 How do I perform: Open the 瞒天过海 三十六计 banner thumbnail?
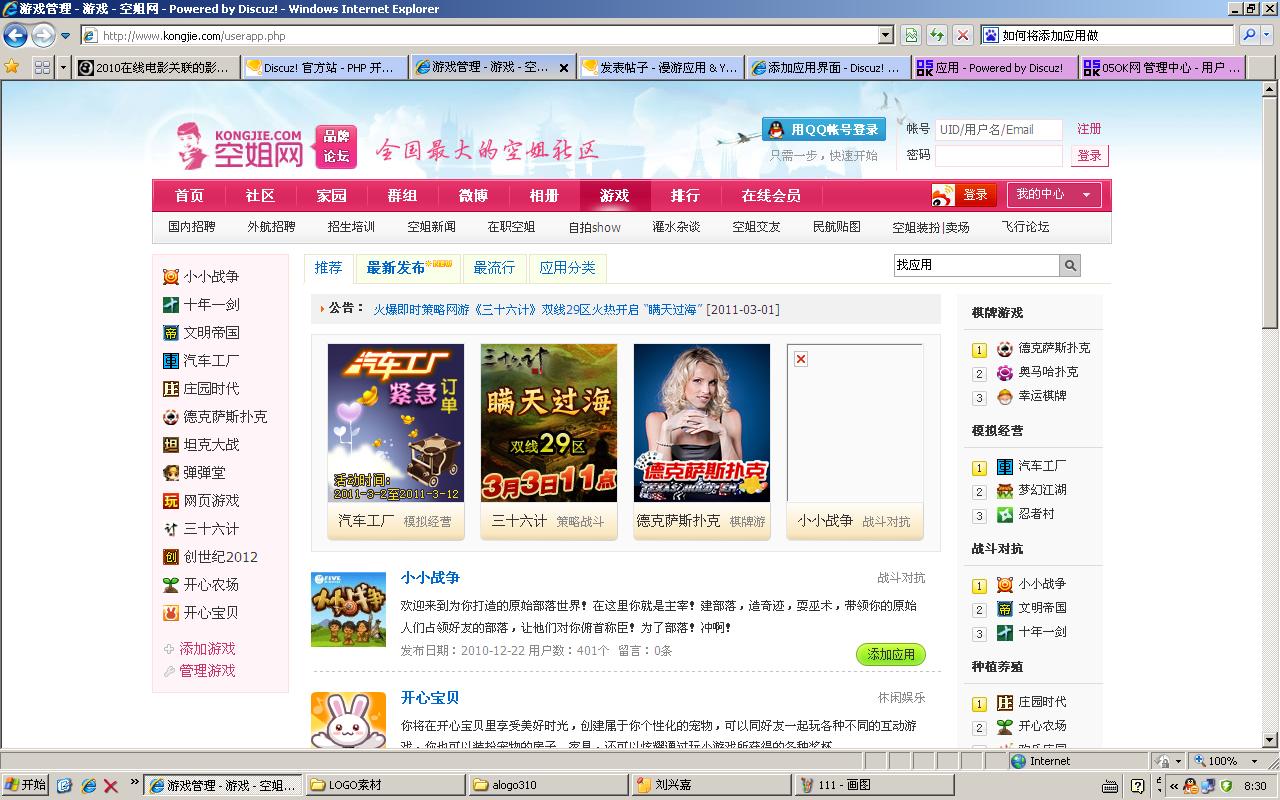549,423
